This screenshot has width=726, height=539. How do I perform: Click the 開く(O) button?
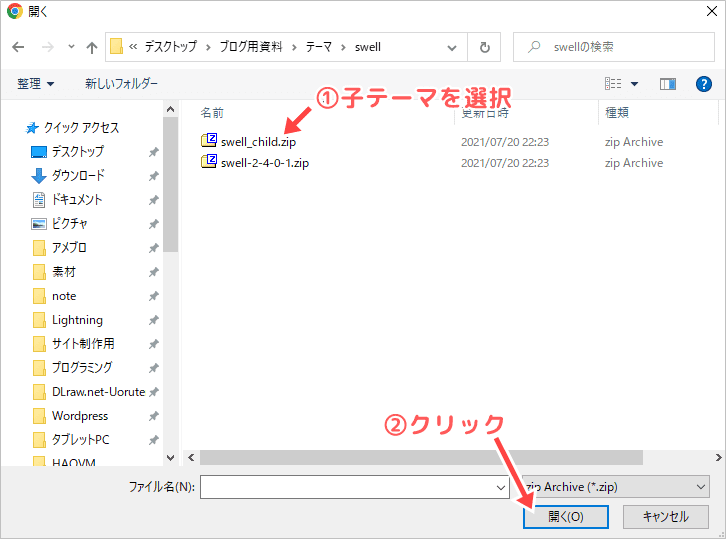click(565, 517)
